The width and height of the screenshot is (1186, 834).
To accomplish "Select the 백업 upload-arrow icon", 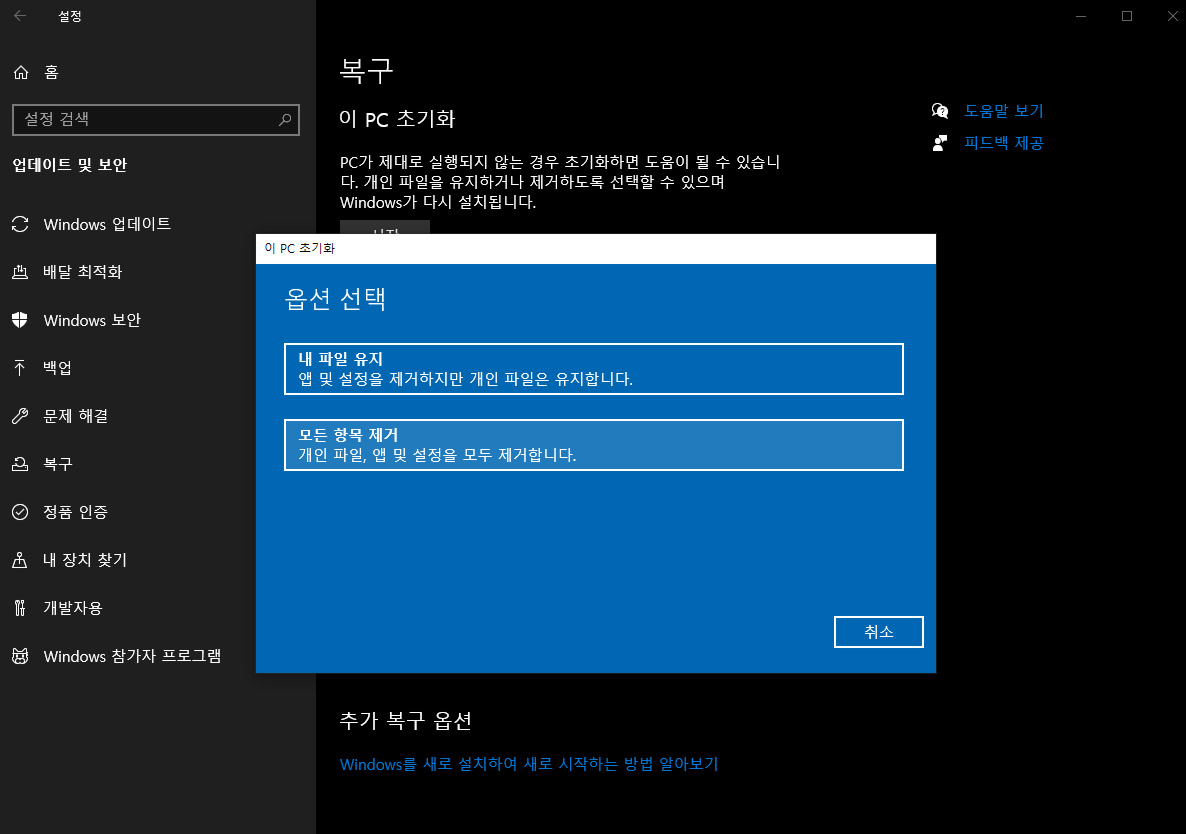I will 19,368.
